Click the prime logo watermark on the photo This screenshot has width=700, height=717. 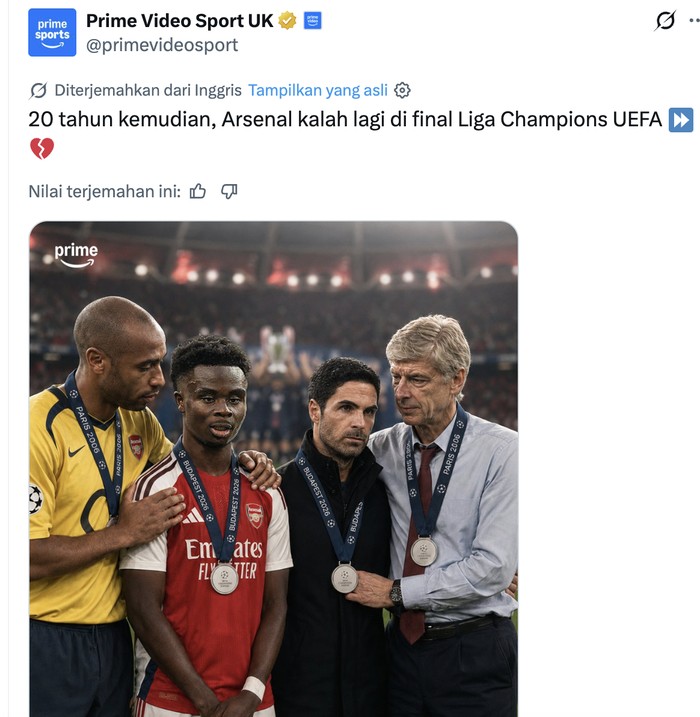tap(76, 255)
